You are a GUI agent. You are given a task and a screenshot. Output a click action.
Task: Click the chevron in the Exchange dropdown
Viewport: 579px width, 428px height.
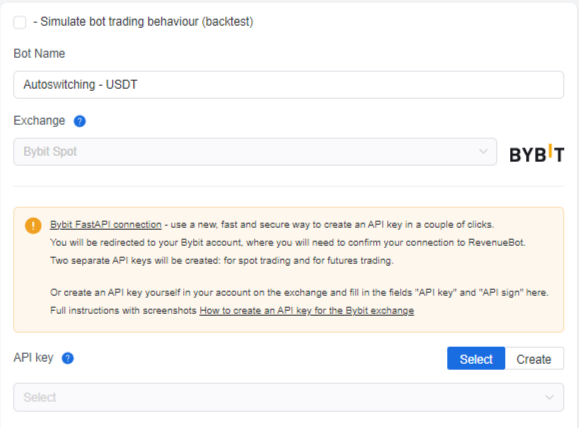coord(483,151)
